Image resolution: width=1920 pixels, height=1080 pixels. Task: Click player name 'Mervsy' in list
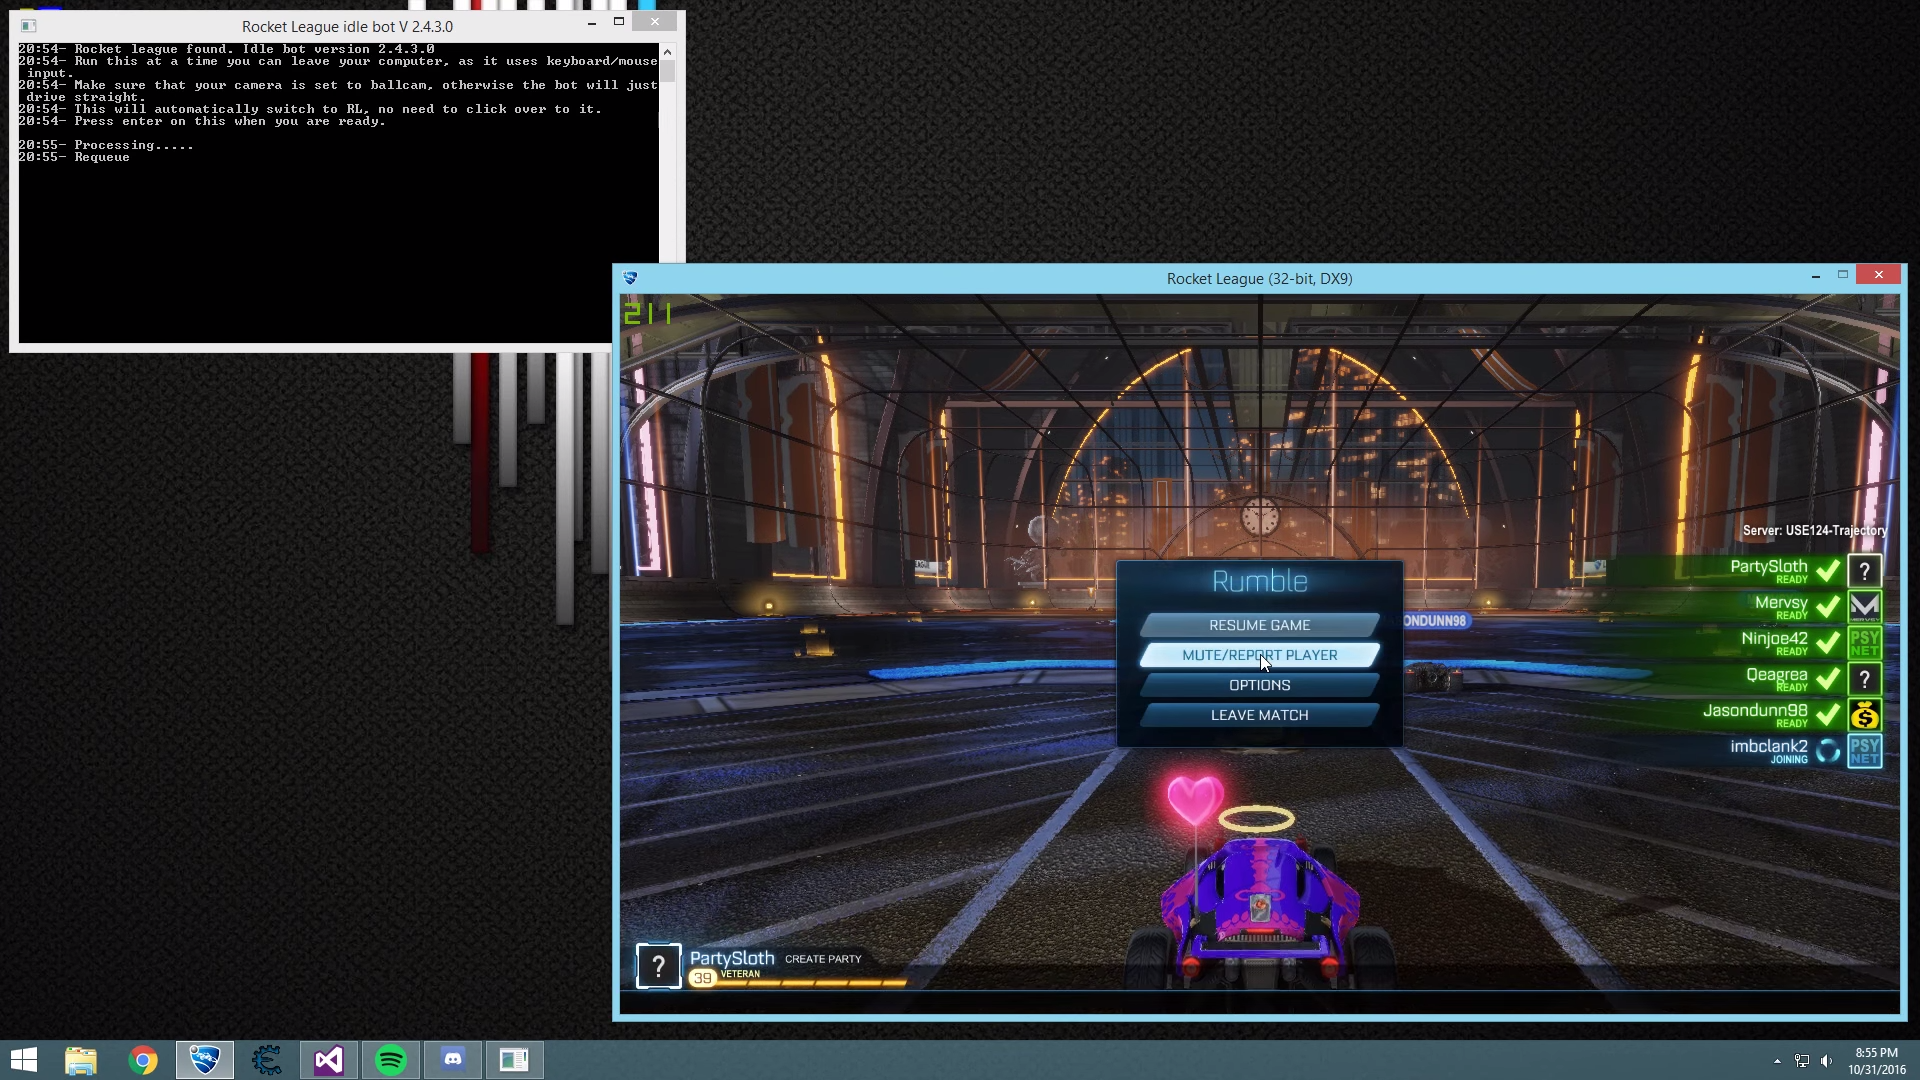1781,603
